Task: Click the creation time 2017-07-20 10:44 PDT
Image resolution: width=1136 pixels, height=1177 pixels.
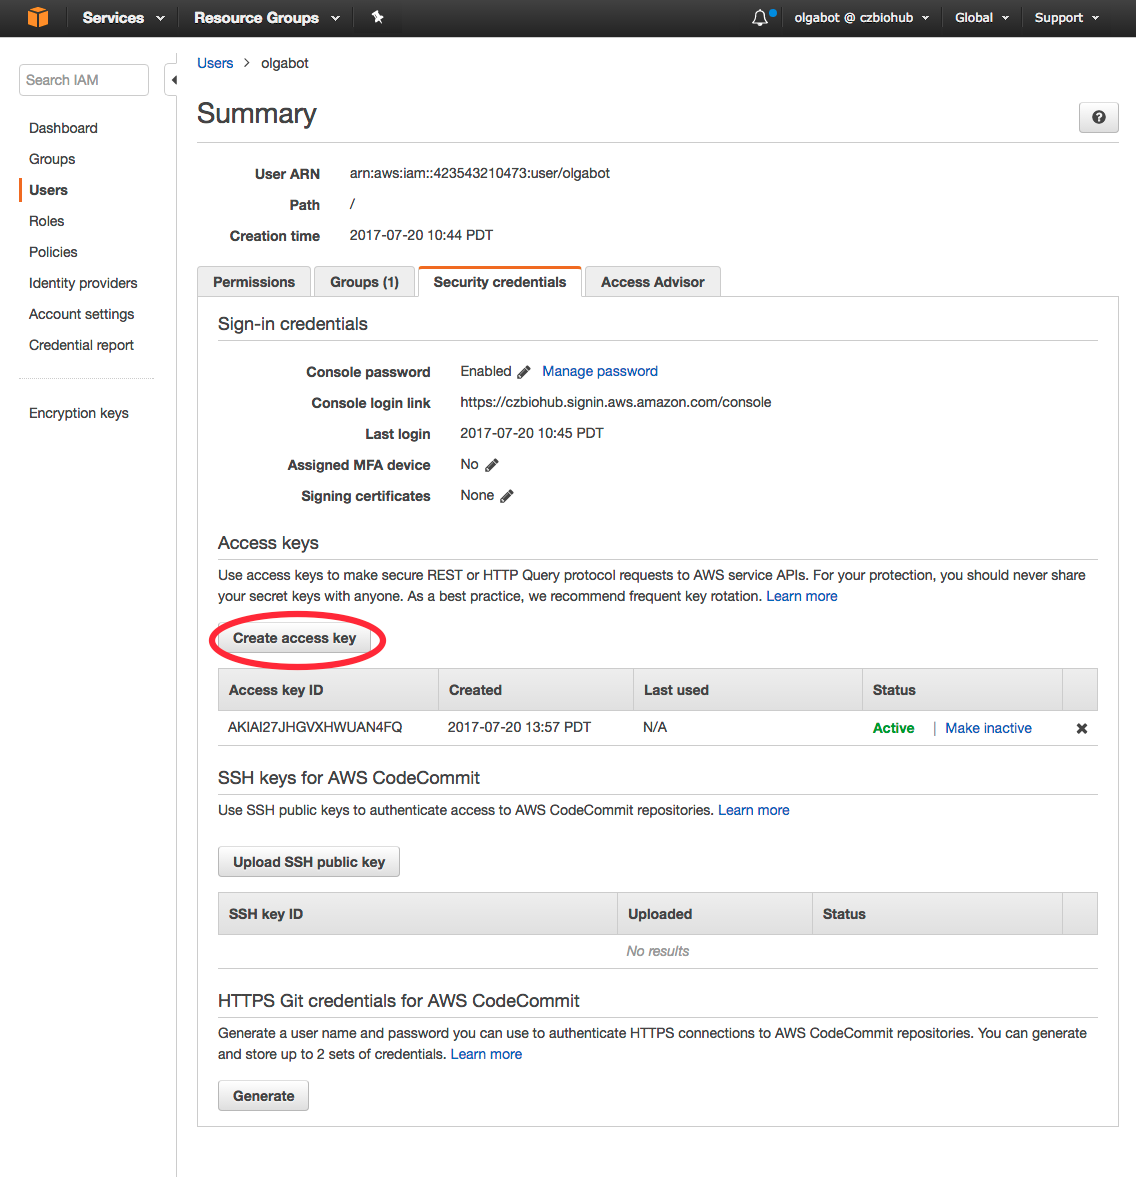Action: 421,235
